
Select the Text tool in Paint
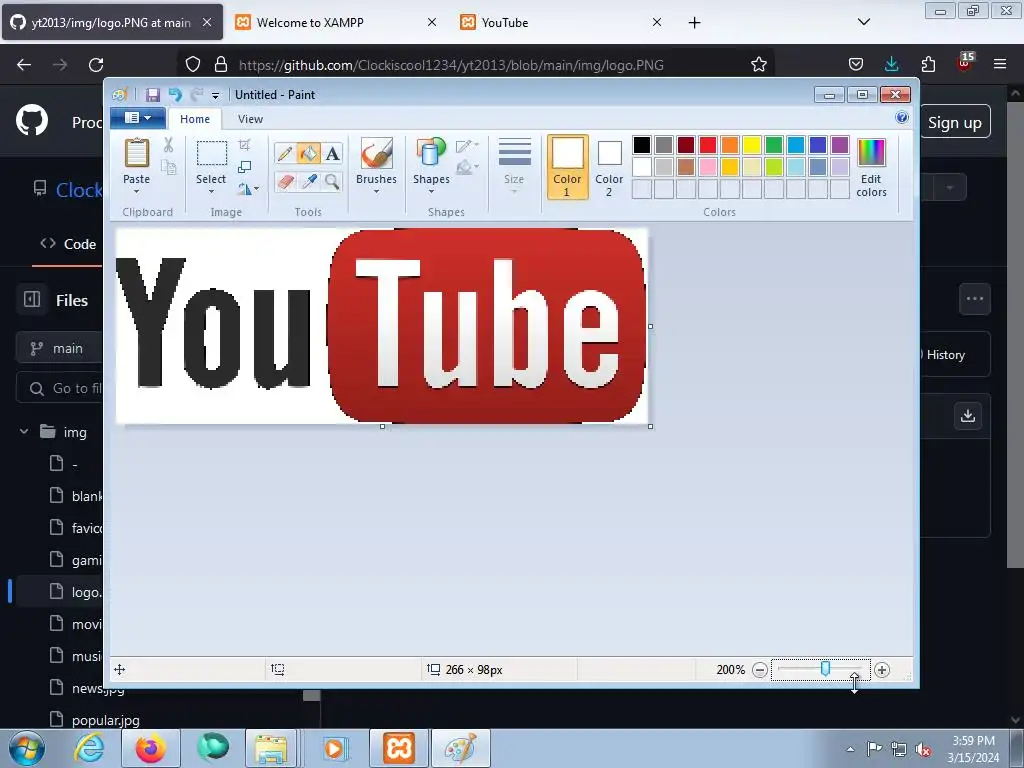332,153
